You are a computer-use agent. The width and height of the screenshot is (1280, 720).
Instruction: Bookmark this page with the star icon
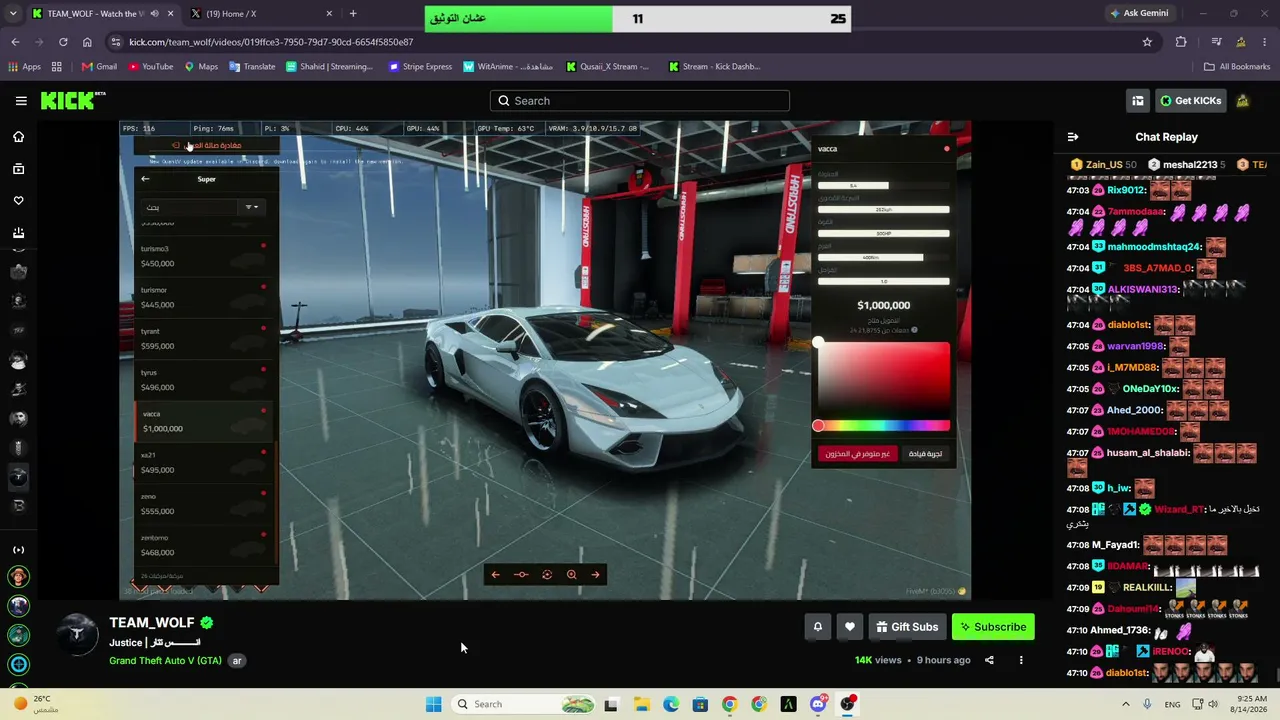(x=1147, y=42)
